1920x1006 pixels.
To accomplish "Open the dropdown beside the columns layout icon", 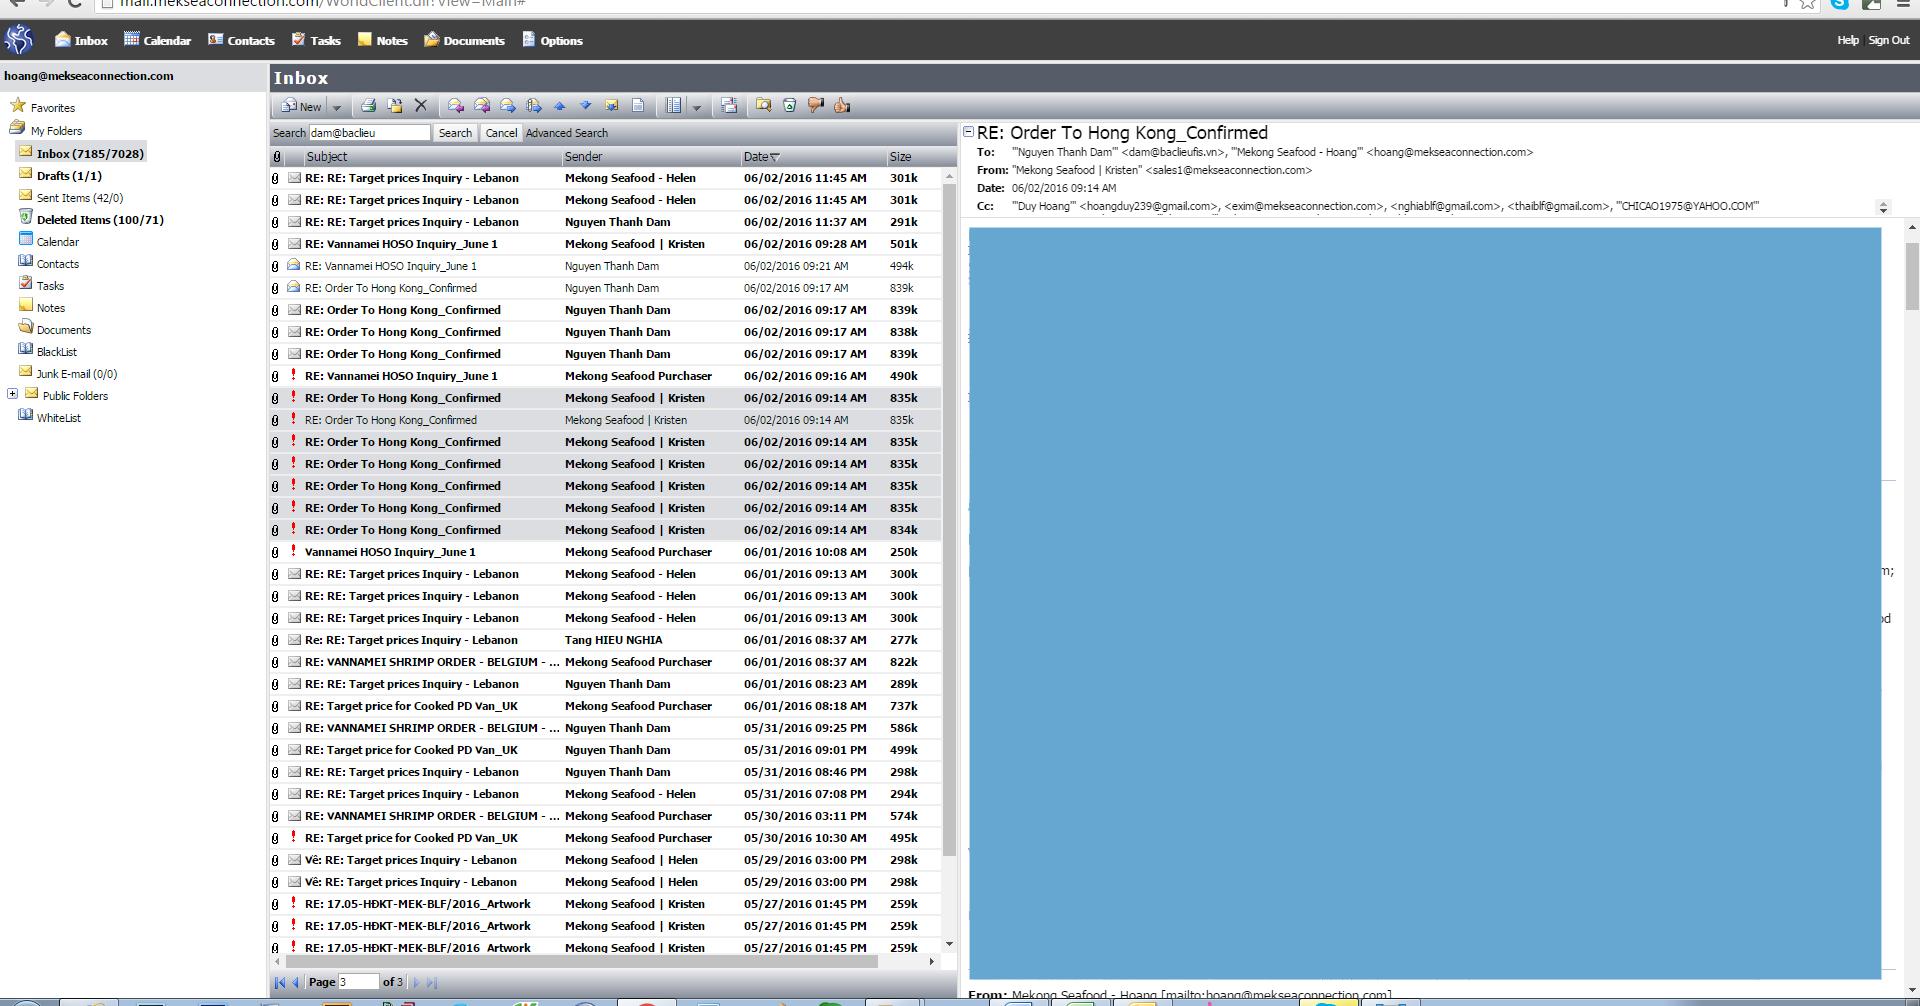I will (697, 107).
